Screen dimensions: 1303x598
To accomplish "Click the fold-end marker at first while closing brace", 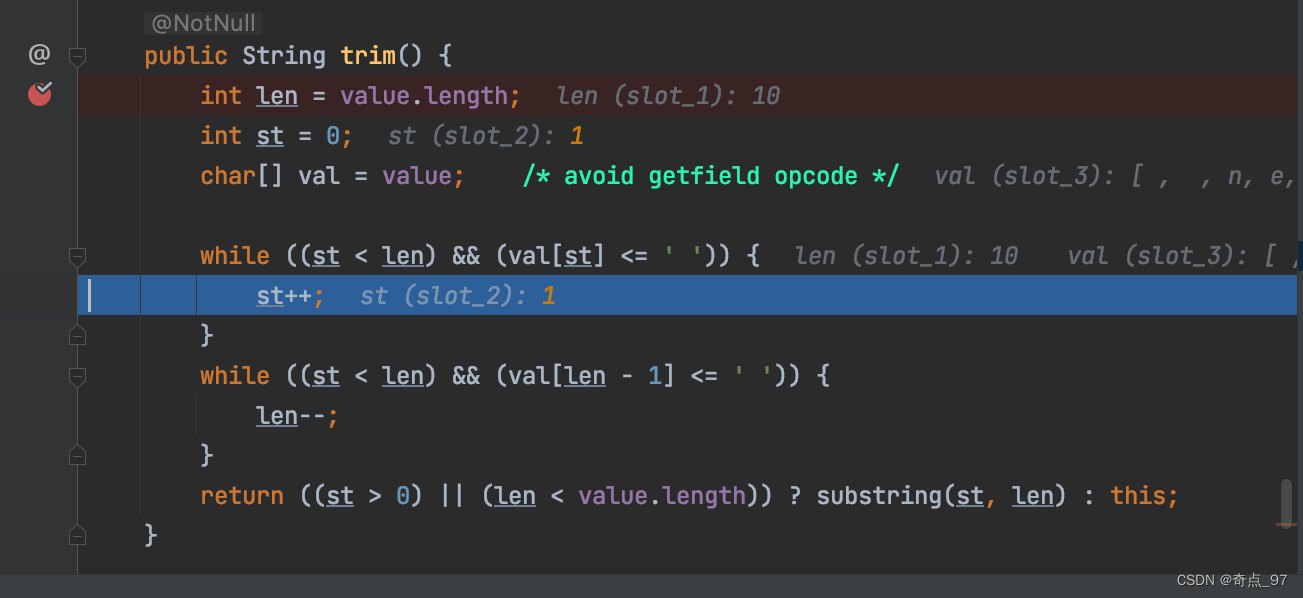I will coord(77,335).
